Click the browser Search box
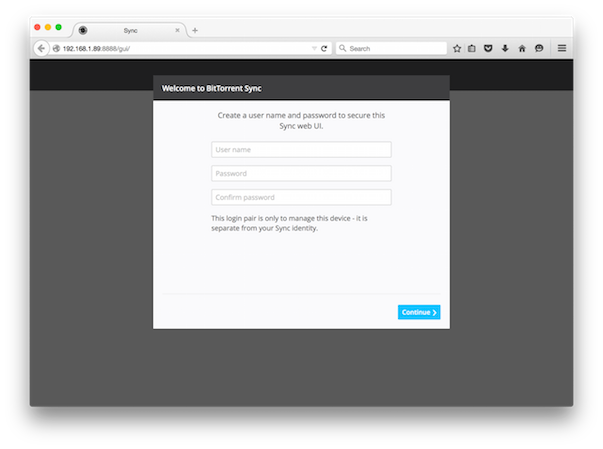This screenshot has width=603, height=449. [x=391, y=48]
